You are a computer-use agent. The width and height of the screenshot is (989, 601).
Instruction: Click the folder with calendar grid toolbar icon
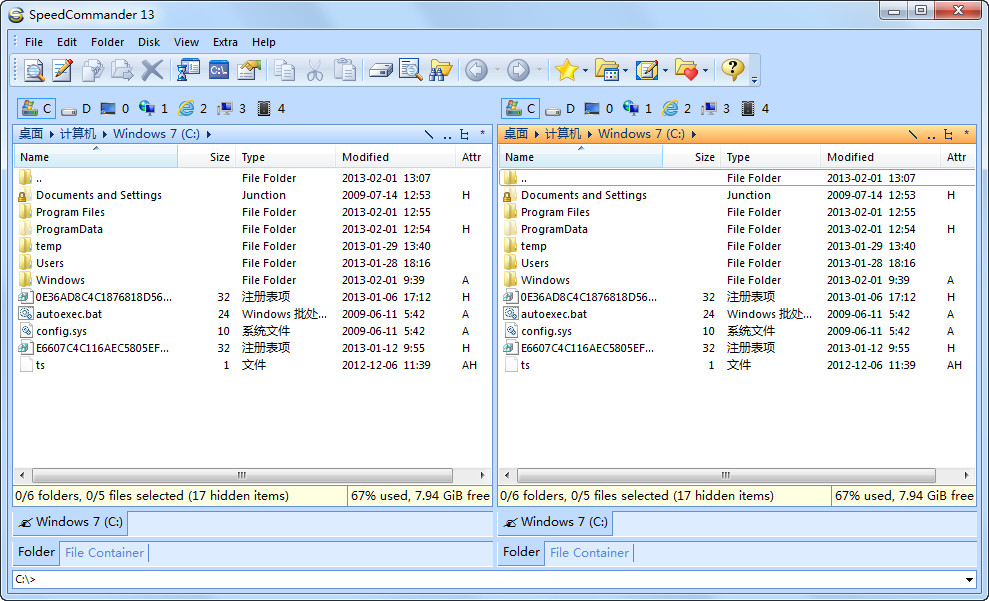click(607, 70)
